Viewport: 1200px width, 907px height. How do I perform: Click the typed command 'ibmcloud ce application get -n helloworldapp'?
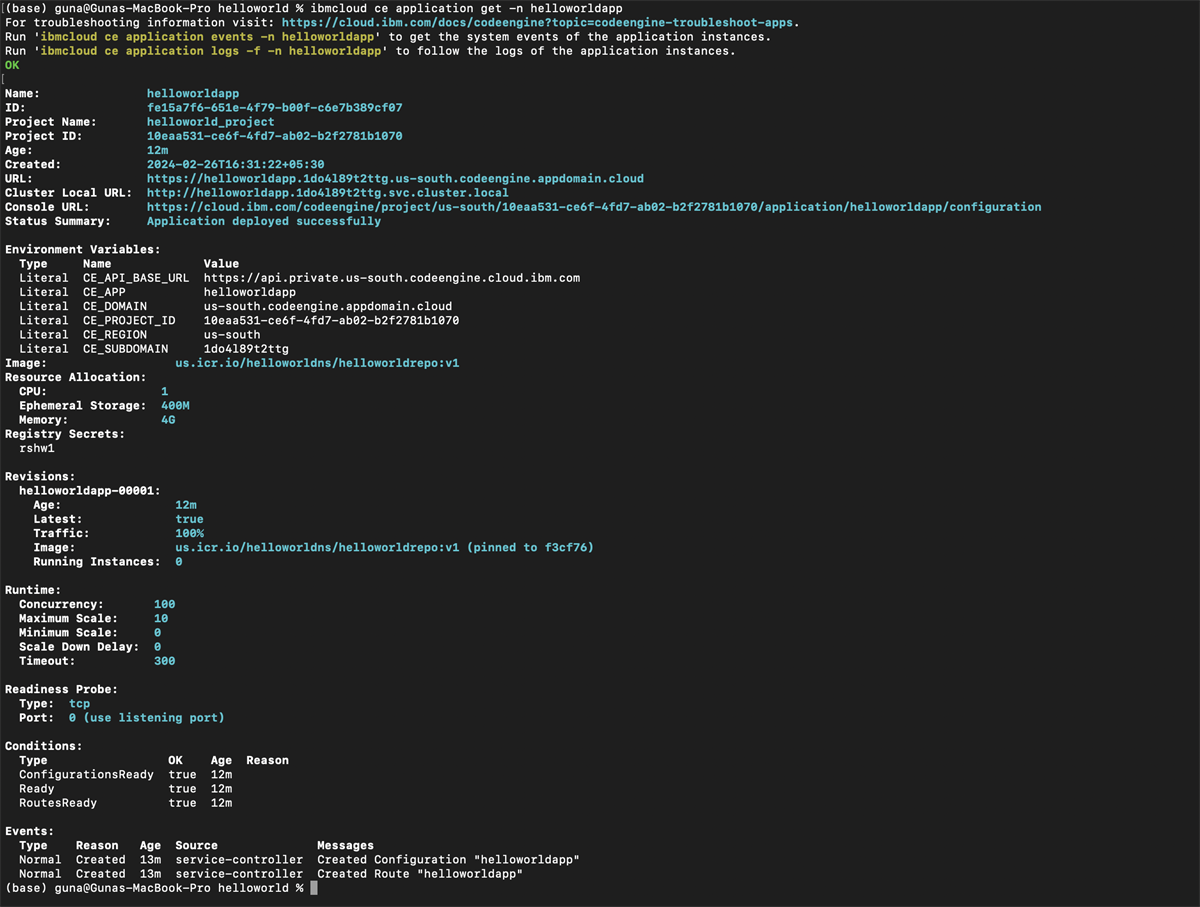466,8
